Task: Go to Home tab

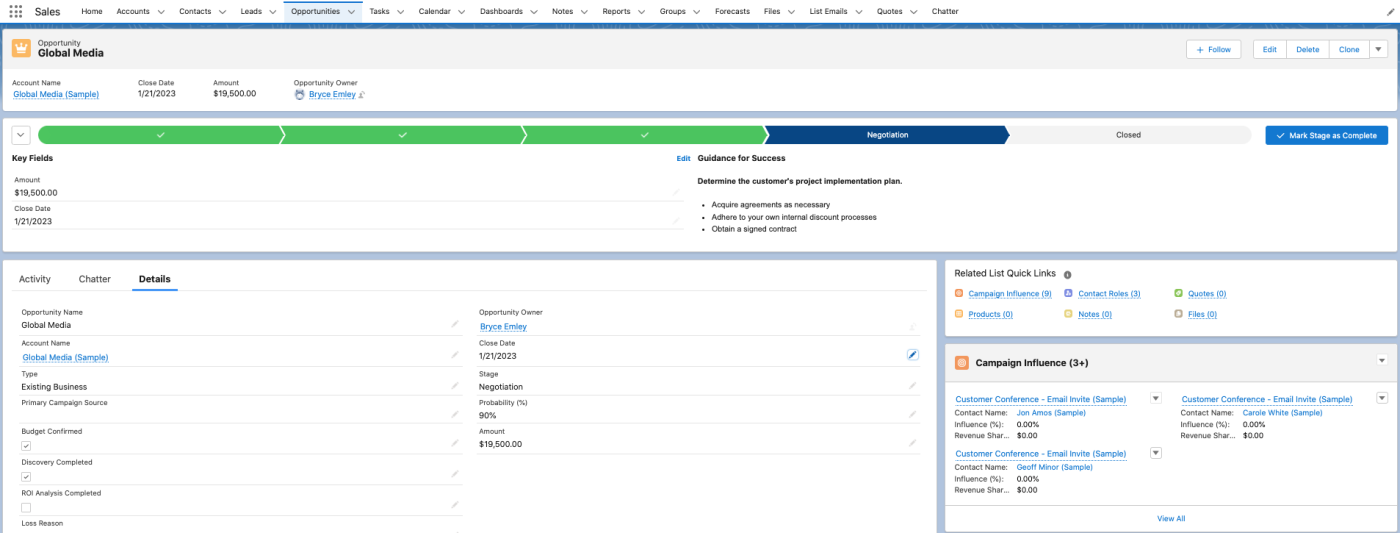Action: pos(92,11)
